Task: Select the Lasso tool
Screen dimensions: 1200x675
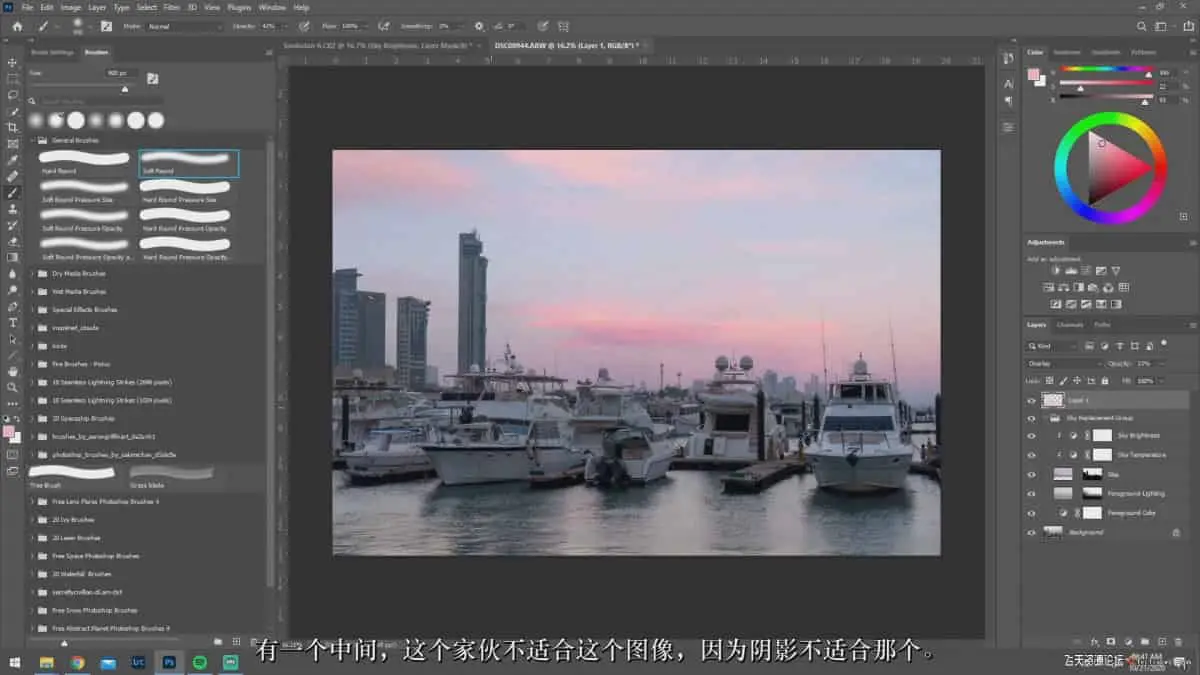Action: tap(13, 95)
